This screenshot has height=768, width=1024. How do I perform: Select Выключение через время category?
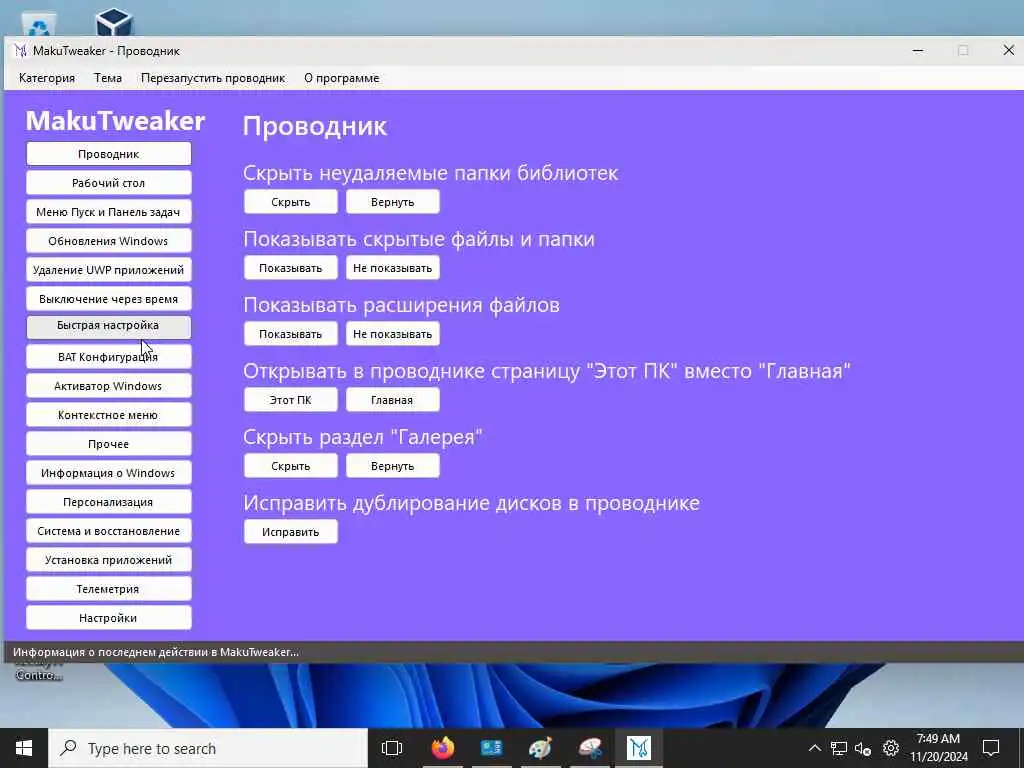point(108,298)
